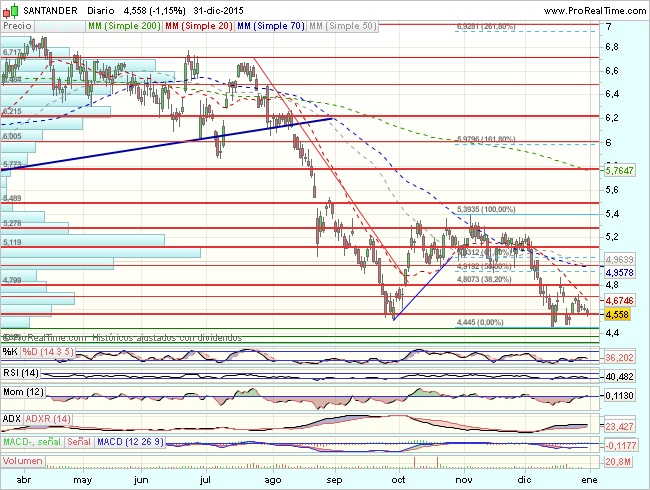Click the 5,489 volume profile level
The image size is (650, 490).
[12, 198]
